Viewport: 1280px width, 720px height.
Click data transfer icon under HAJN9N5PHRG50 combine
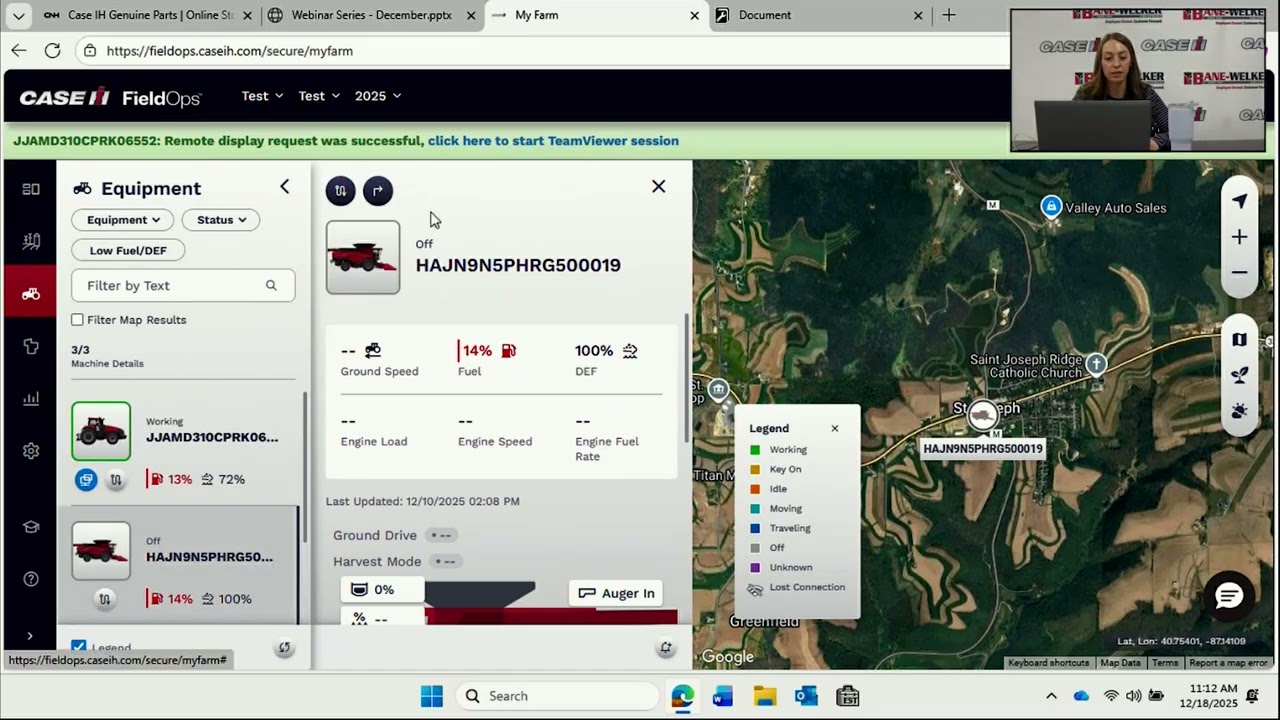pos(104,599)
